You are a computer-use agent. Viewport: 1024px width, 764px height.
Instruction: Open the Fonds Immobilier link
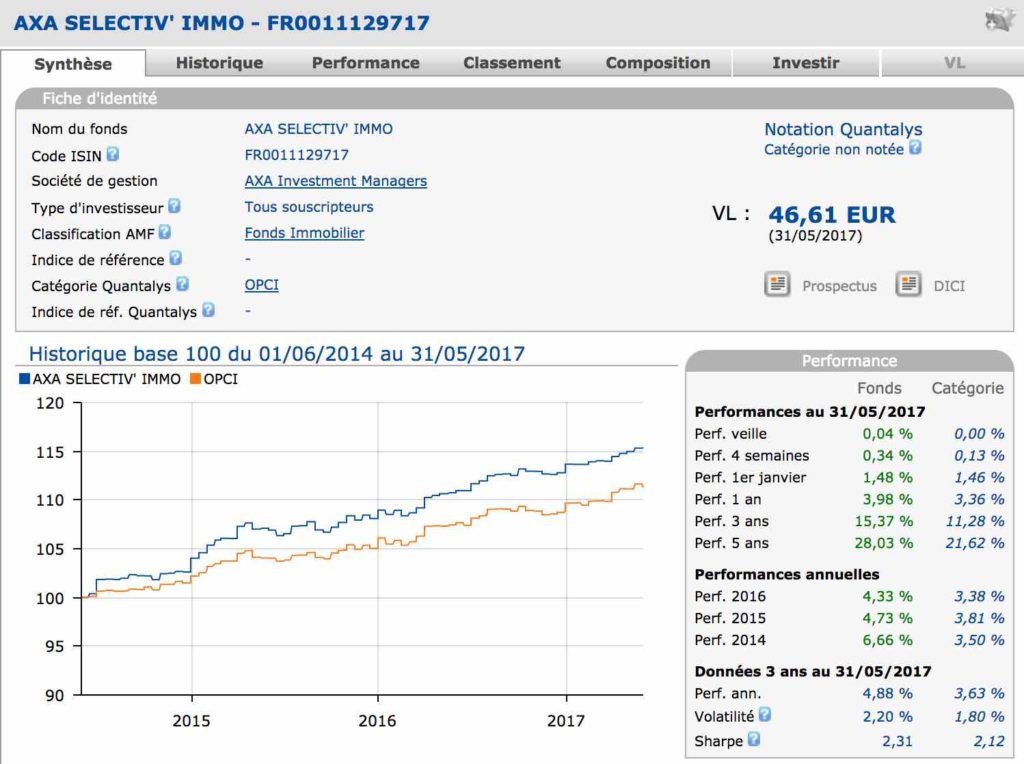tap(304, 233)
